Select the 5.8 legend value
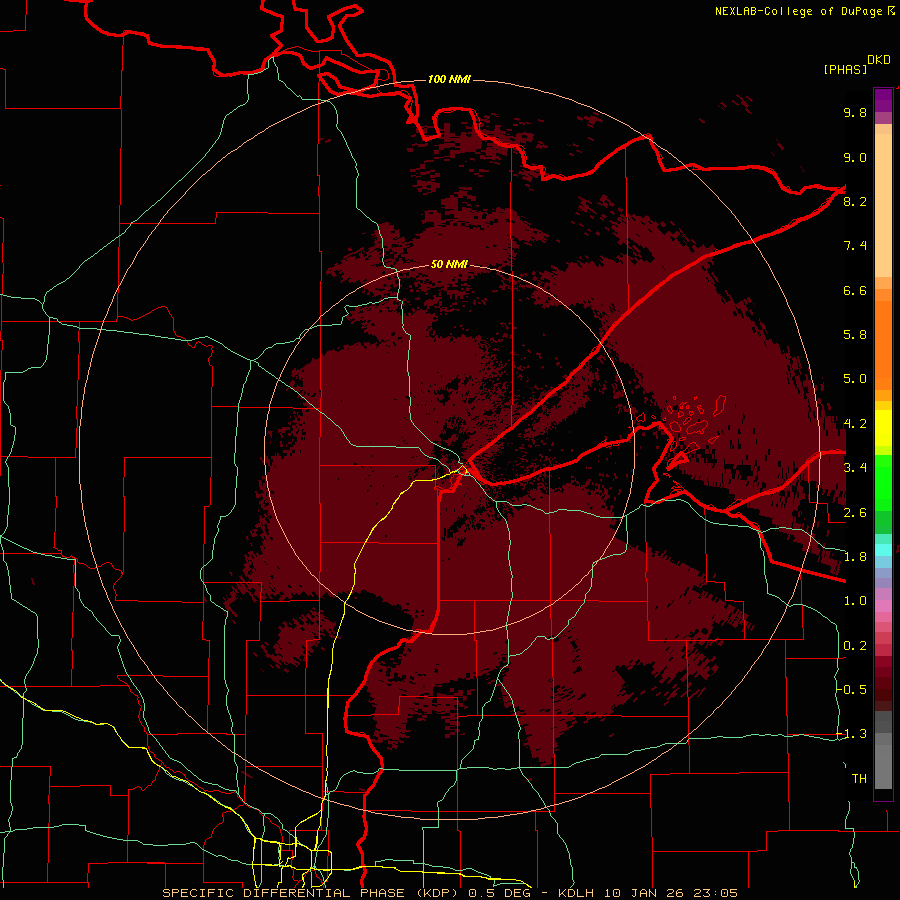 click(x=855, y=335)
